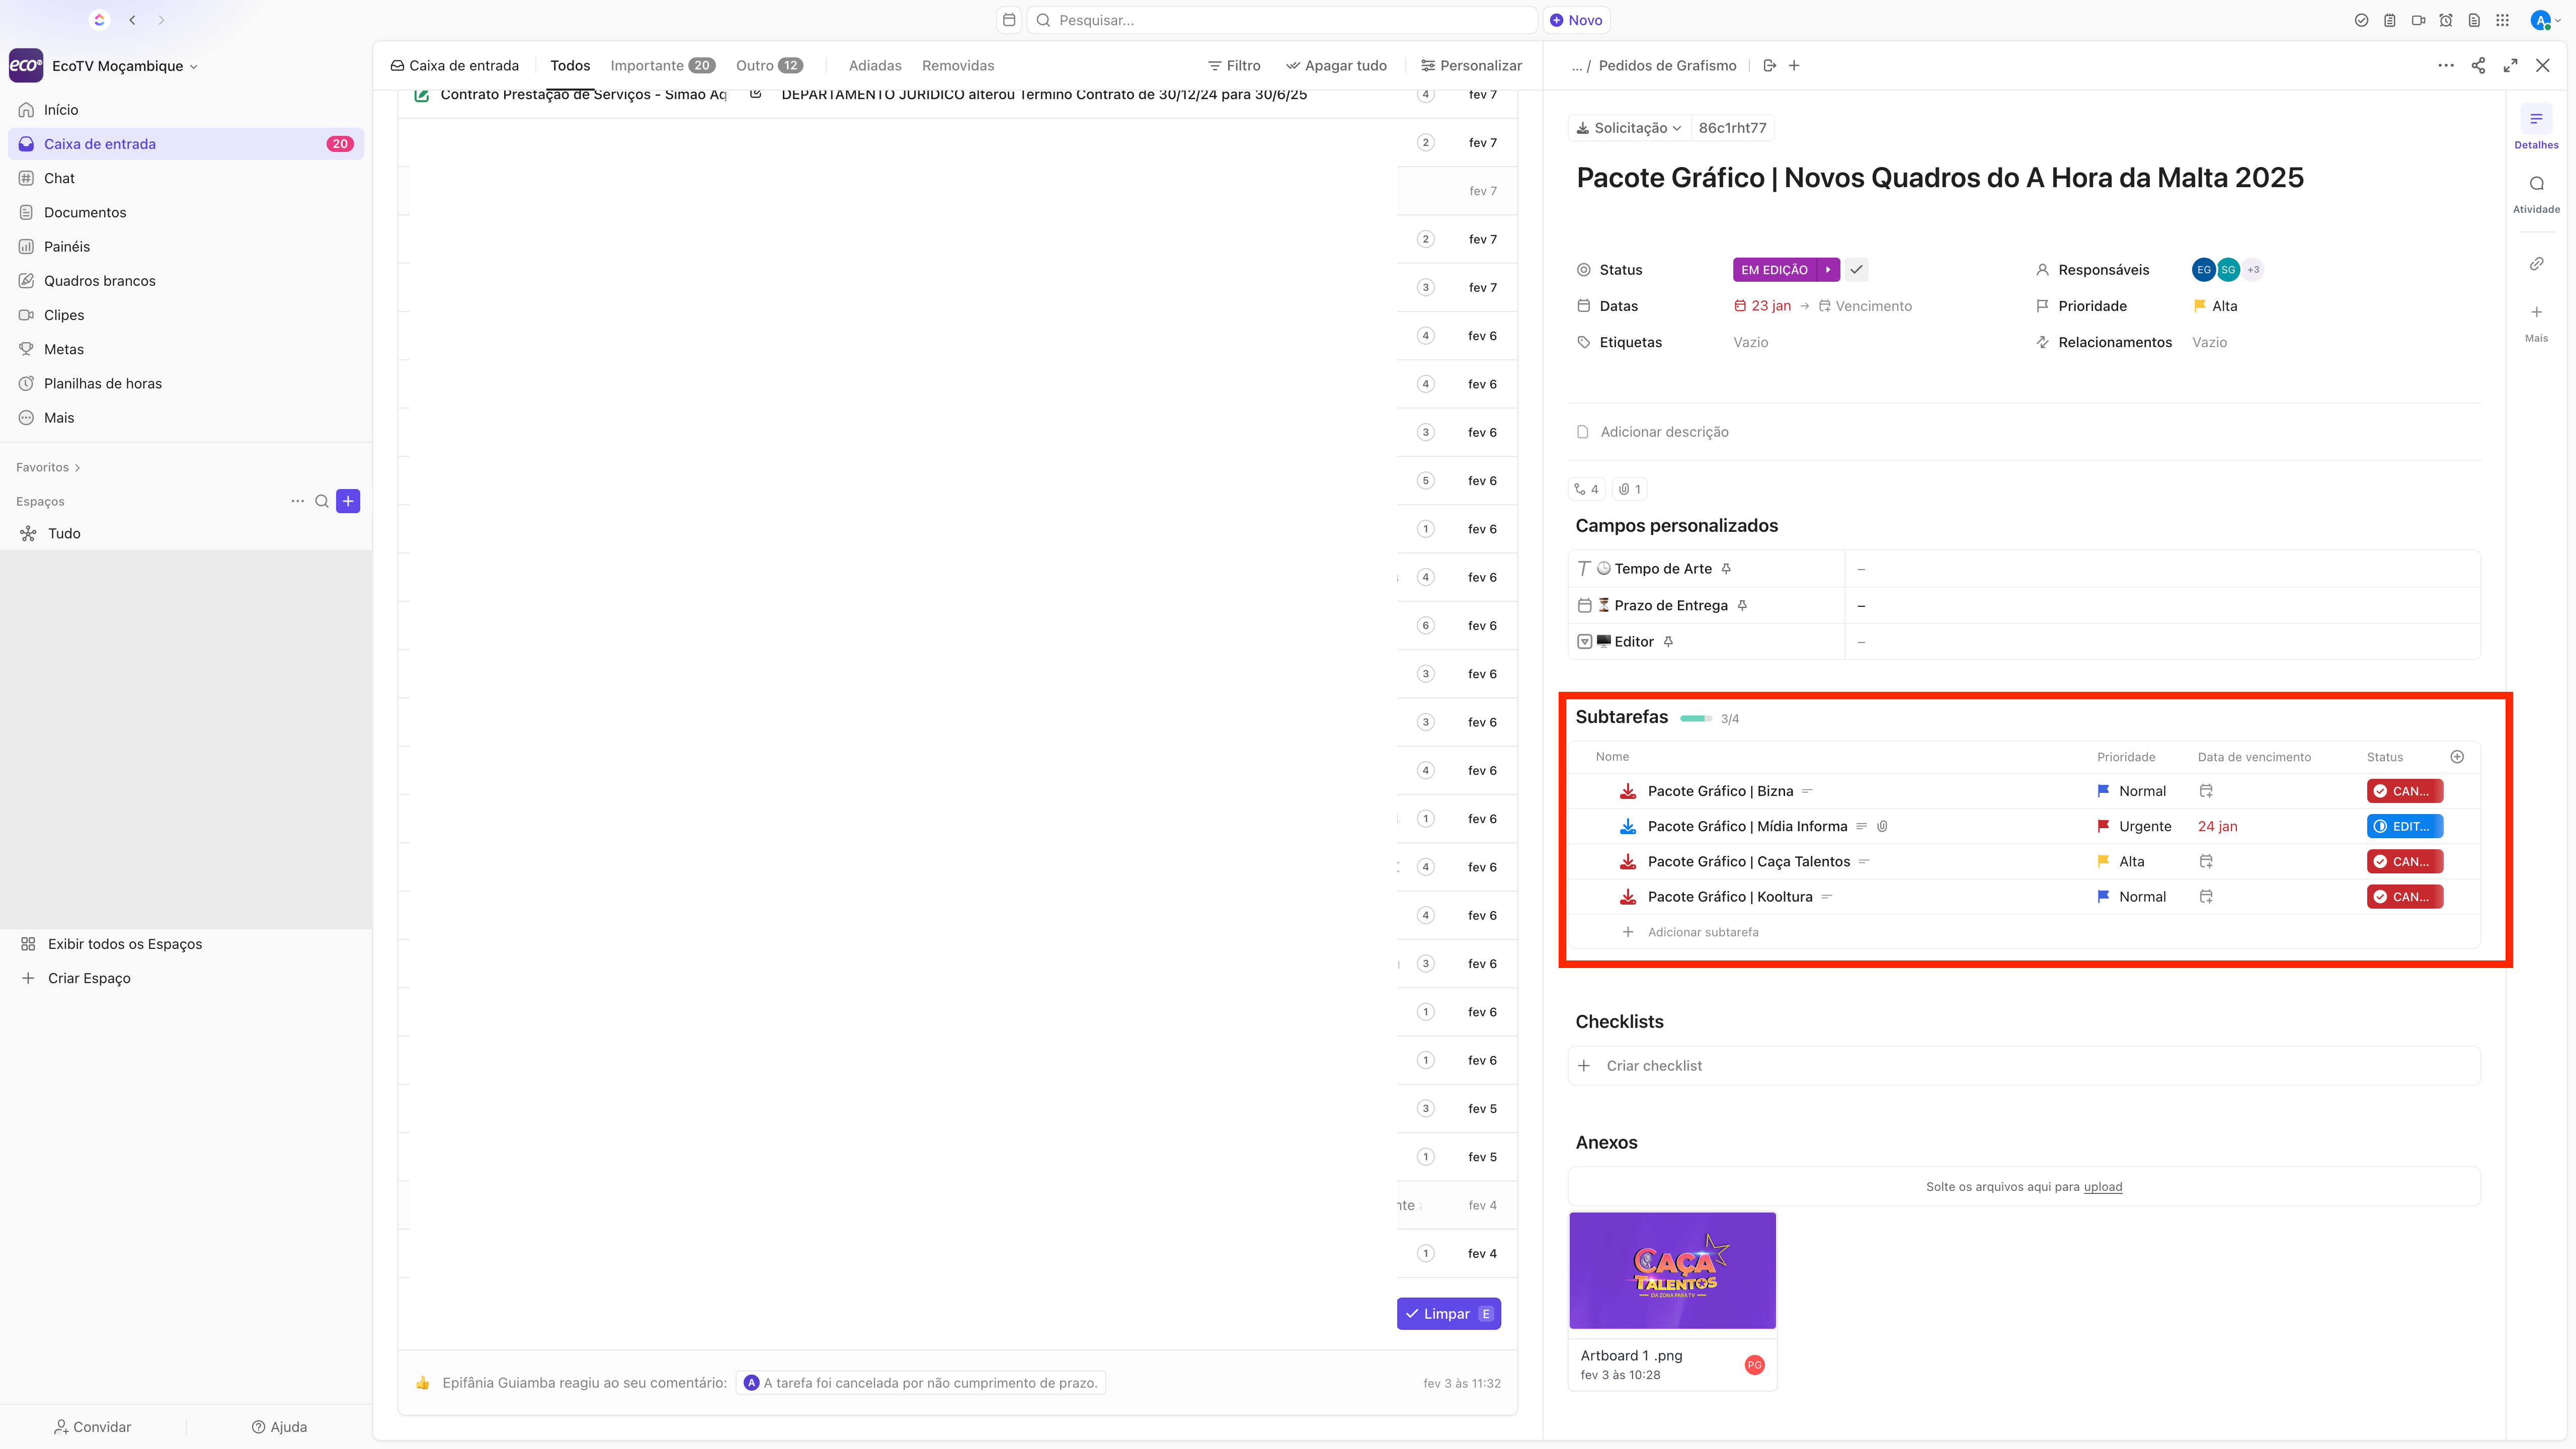The width and height of the screenshot is (2576, 1449).
Task: Go to Documentos in the sidebar
Action: pyautogui.click(x=85, y=212)
